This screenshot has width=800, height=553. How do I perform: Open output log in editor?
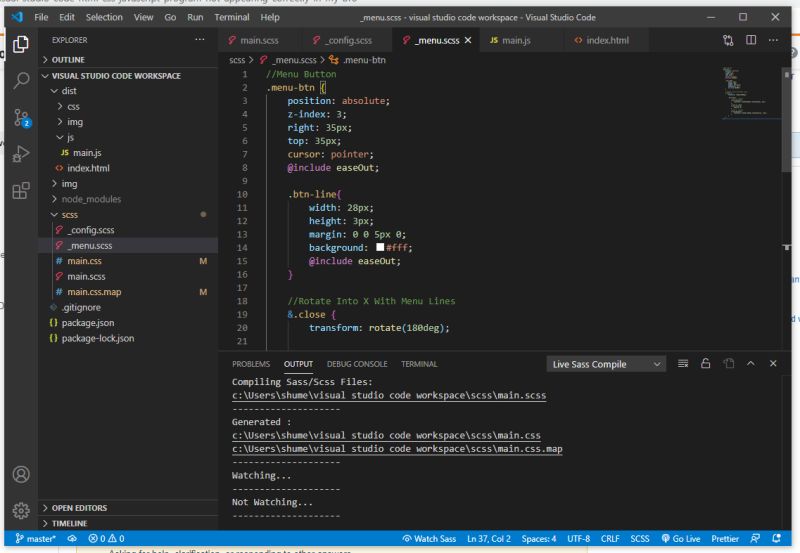pyautogui.click(x=729, y=363)
